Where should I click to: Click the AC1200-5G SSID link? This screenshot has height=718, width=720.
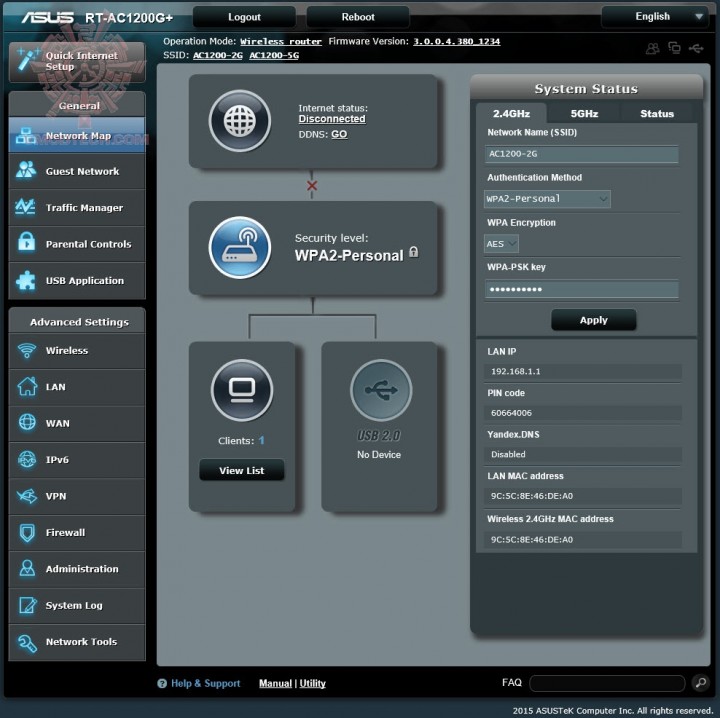(x=274, y=55)
